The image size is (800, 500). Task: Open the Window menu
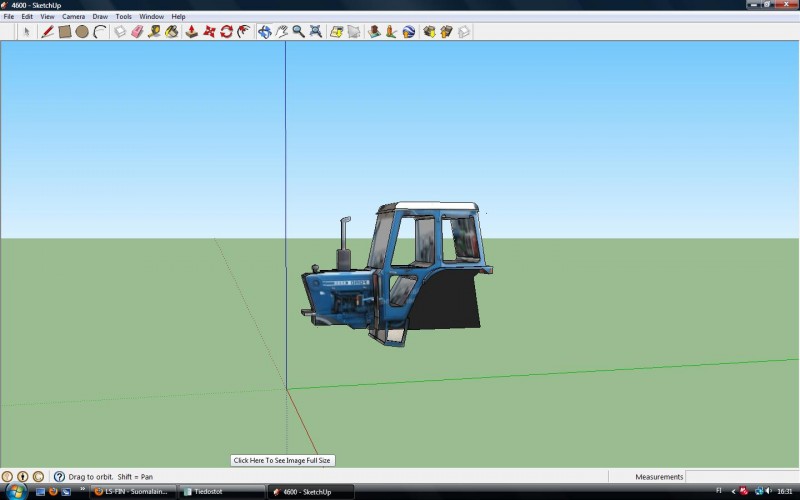pos(152,16)
